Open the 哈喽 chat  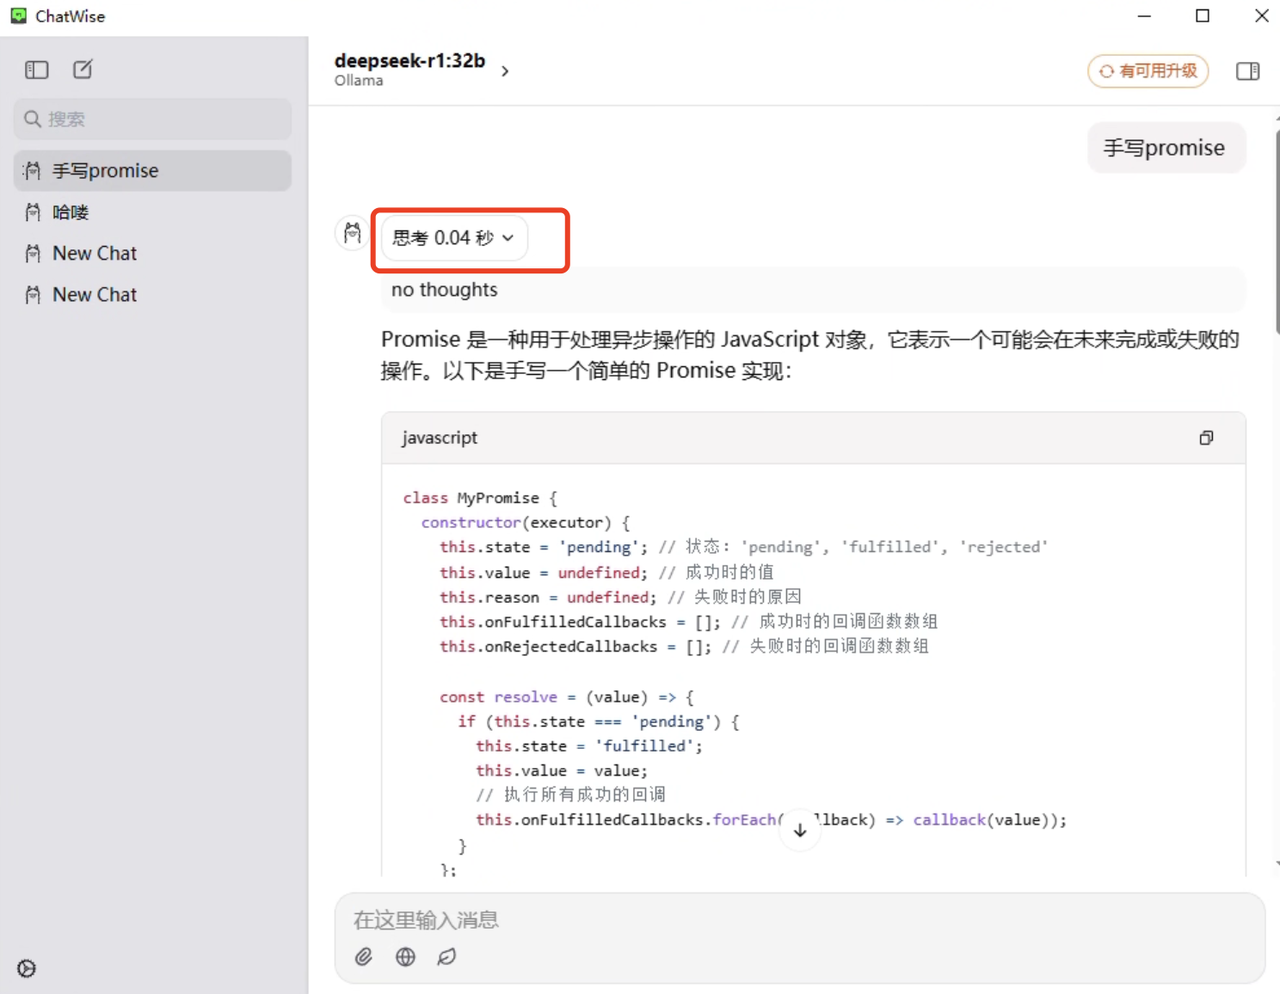(153, 212)
